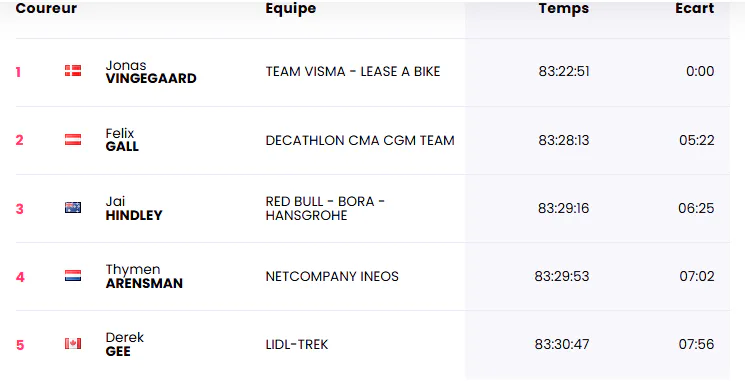Image resolution: width=745 pixels, height=381 pixels.
Task: Click the Canadian flag icon beside Derek Gee
Action: [x=73, y=343]
